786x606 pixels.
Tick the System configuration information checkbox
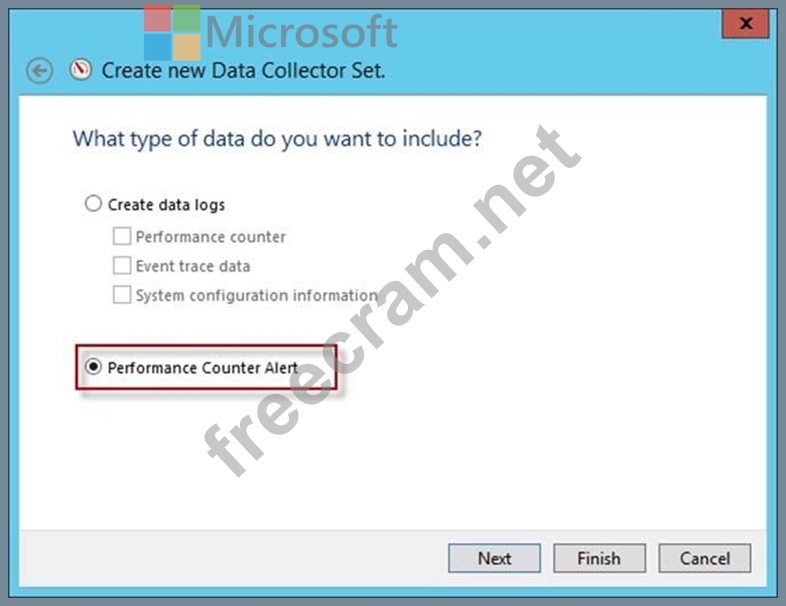click(122, 295)
